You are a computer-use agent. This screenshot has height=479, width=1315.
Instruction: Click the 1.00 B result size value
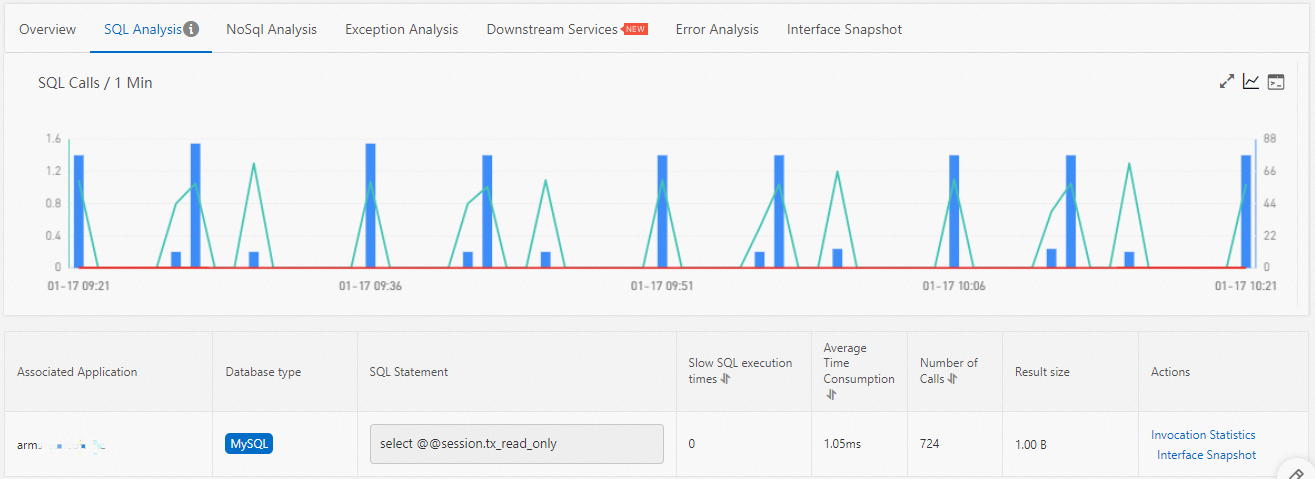[1031, 444]
